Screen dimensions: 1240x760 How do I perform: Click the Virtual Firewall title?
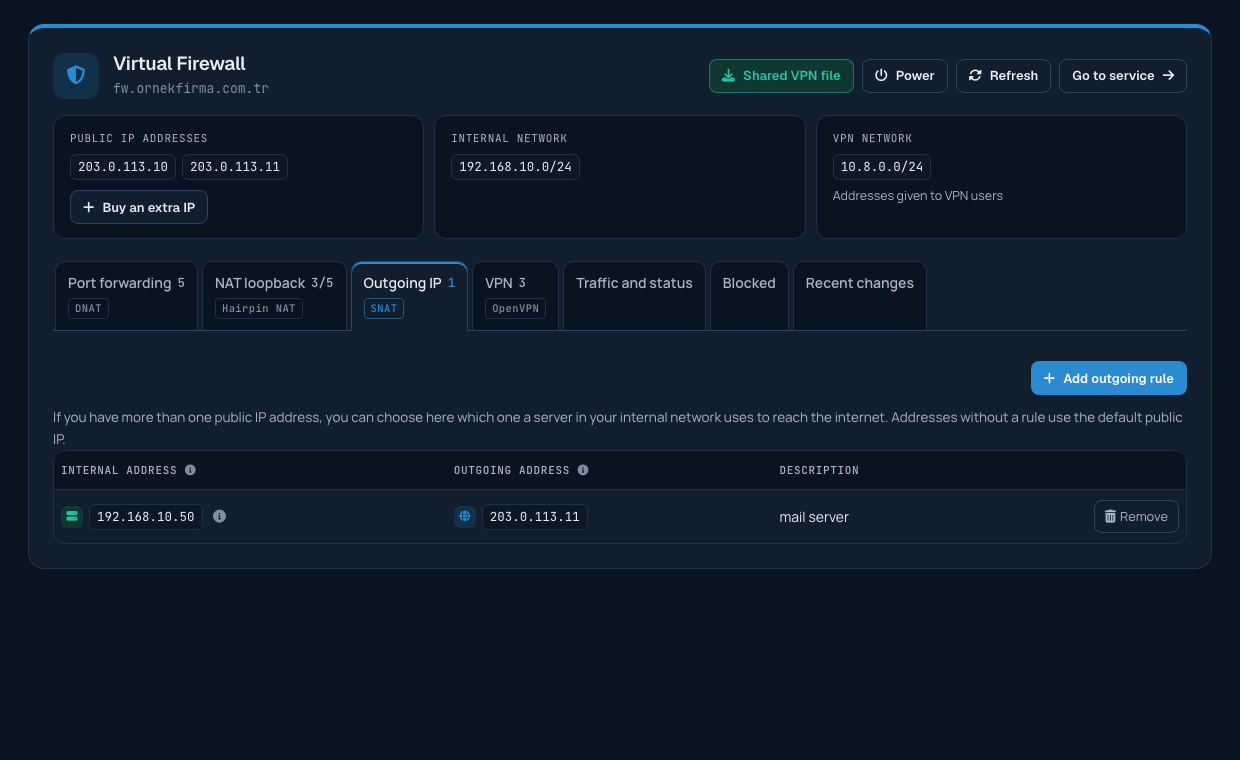(179, 63)
